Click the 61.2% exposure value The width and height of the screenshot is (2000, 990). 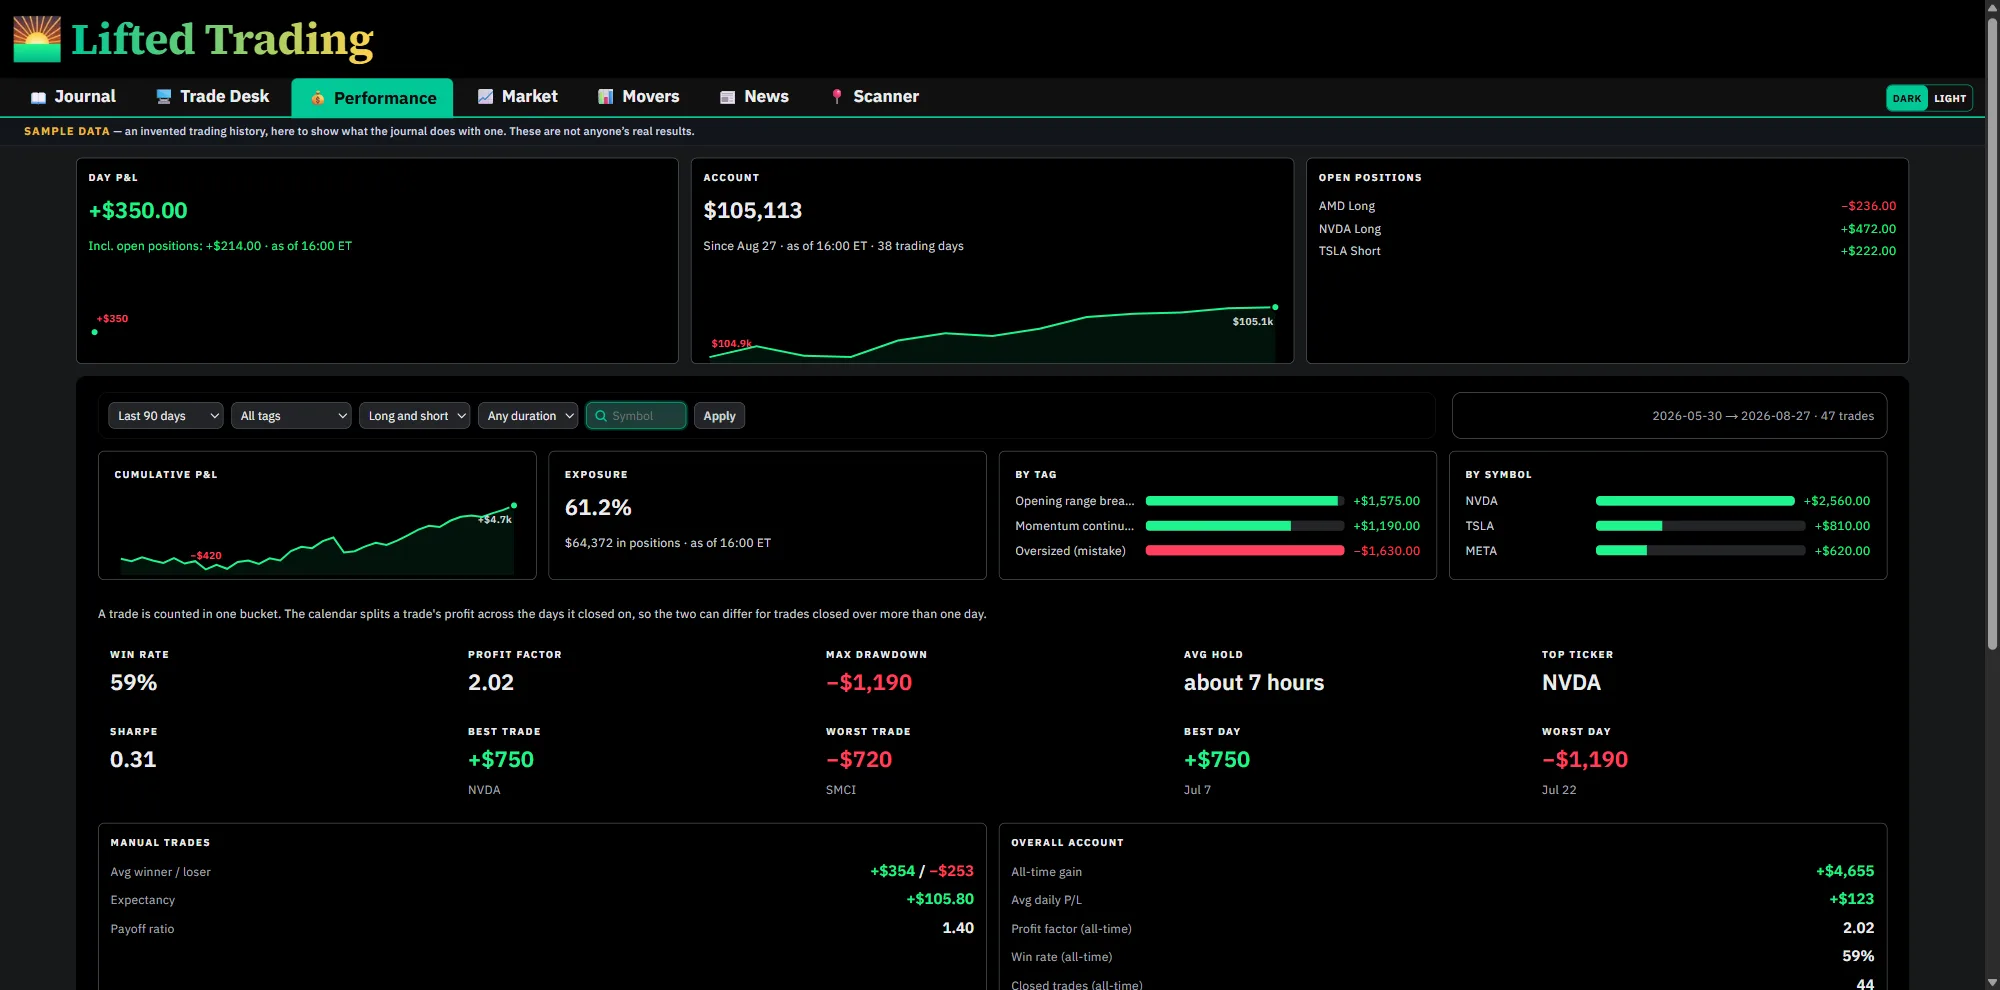598,508
